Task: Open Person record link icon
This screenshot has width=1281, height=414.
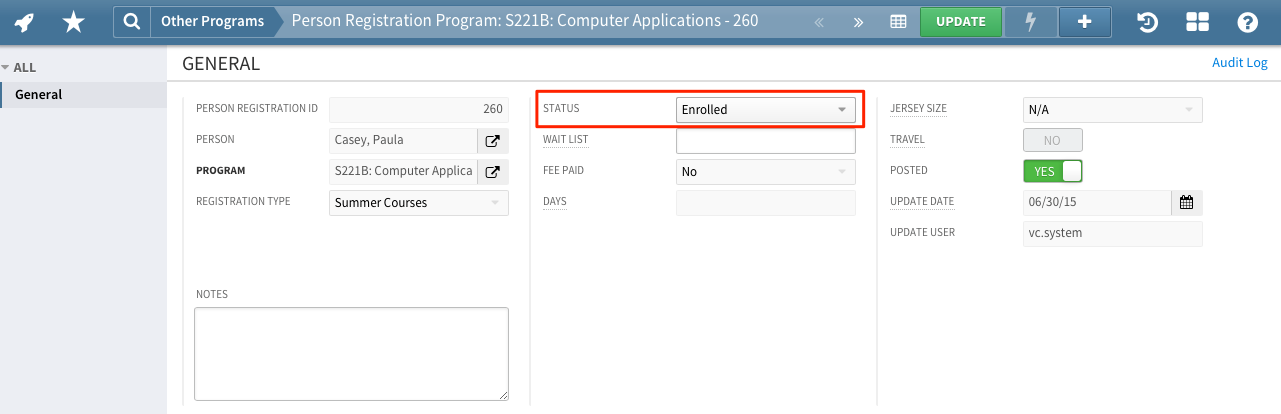Action: [x=493, y=140]
